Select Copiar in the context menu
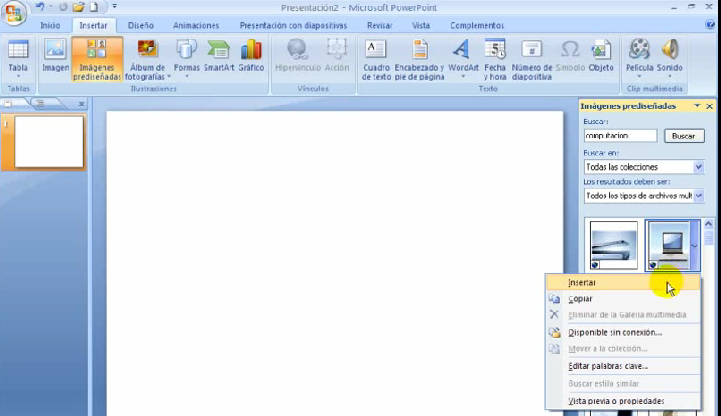721x416 pixels. (x=580, y=299)
